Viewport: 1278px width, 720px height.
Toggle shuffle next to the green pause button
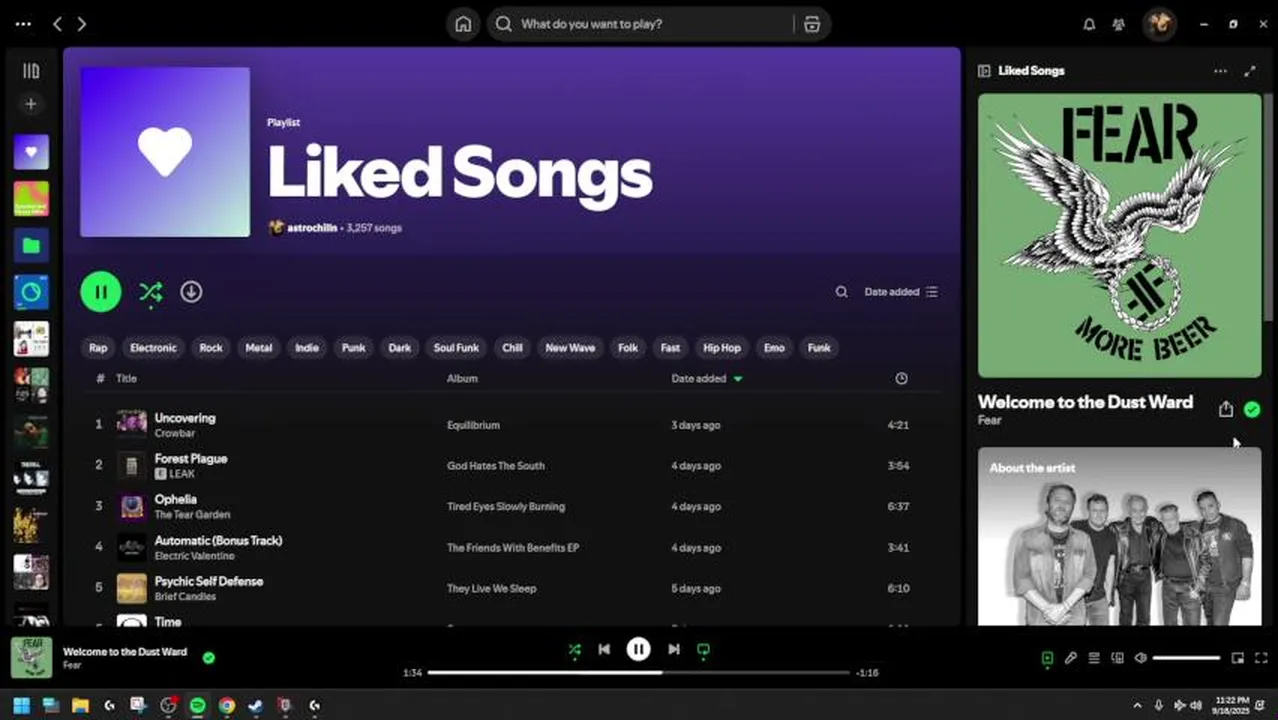(151, 292)
